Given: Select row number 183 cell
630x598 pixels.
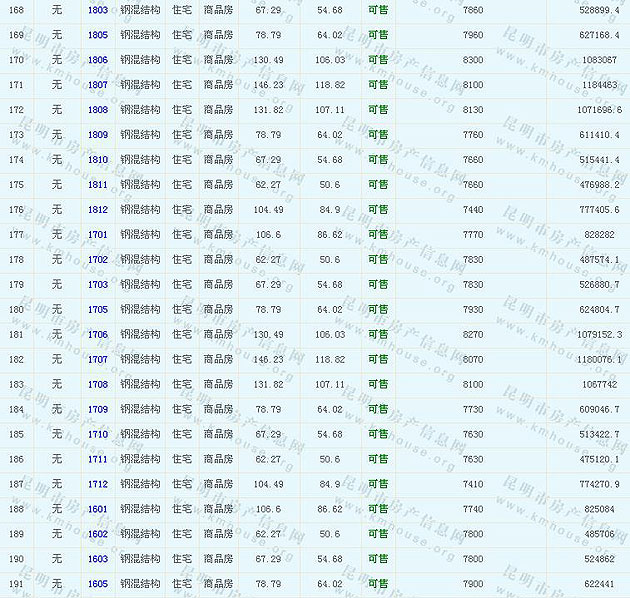Looking at the screenshot, I should [x=16, y=385].
